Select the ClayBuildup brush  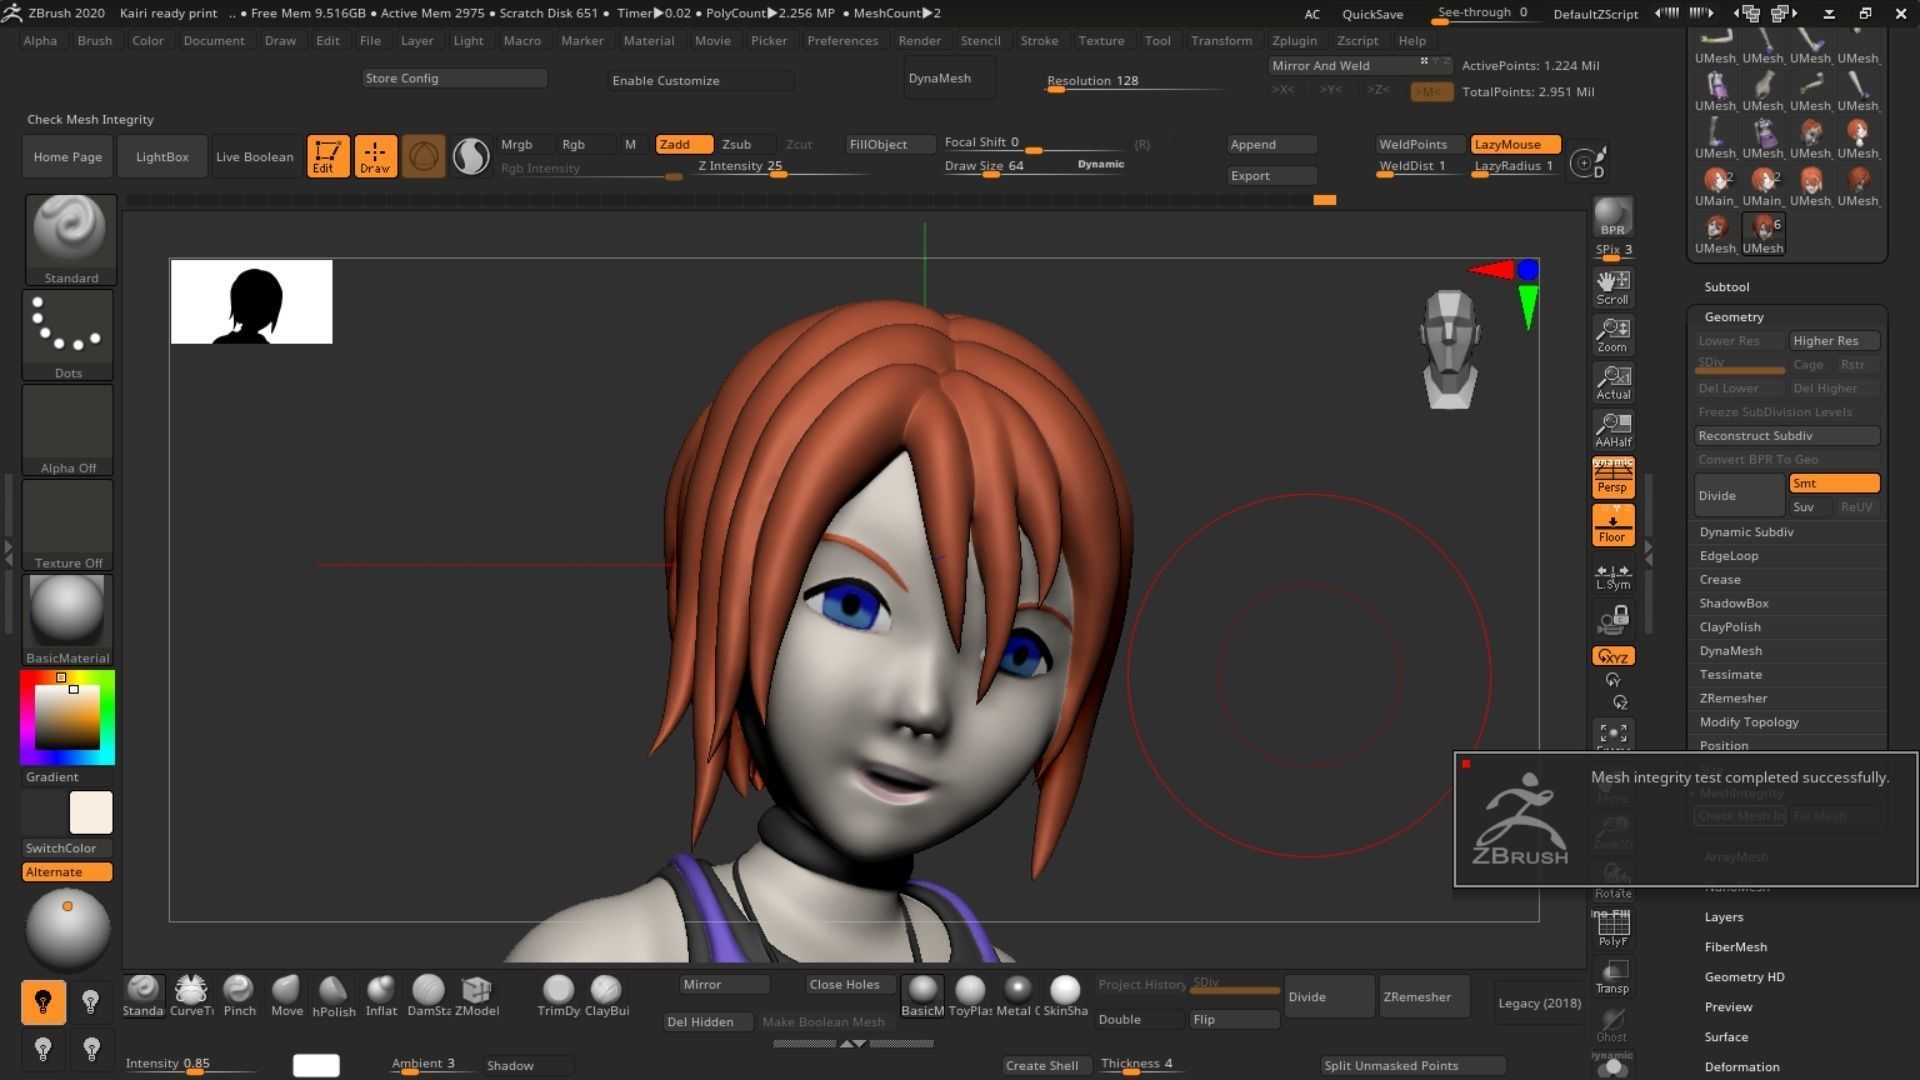pyautogui.click(x=606, y=996)
